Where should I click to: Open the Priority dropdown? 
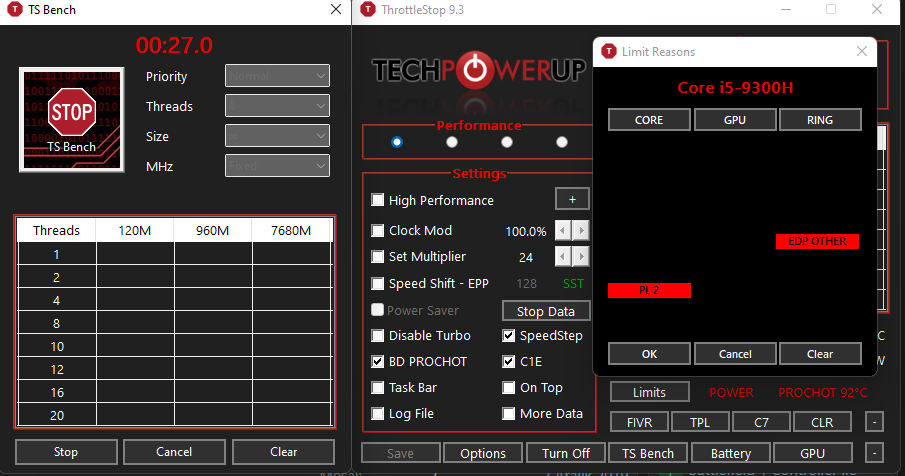point(277,76)
